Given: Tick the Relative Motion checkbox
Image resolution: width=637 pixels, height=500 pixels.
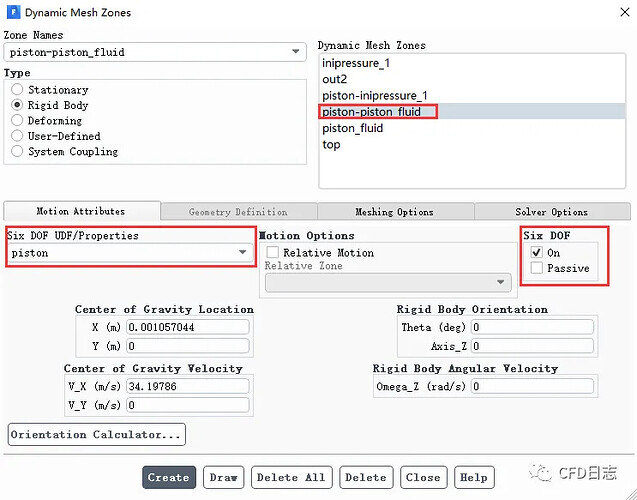Looking at the screenshot, I should 272,253.
